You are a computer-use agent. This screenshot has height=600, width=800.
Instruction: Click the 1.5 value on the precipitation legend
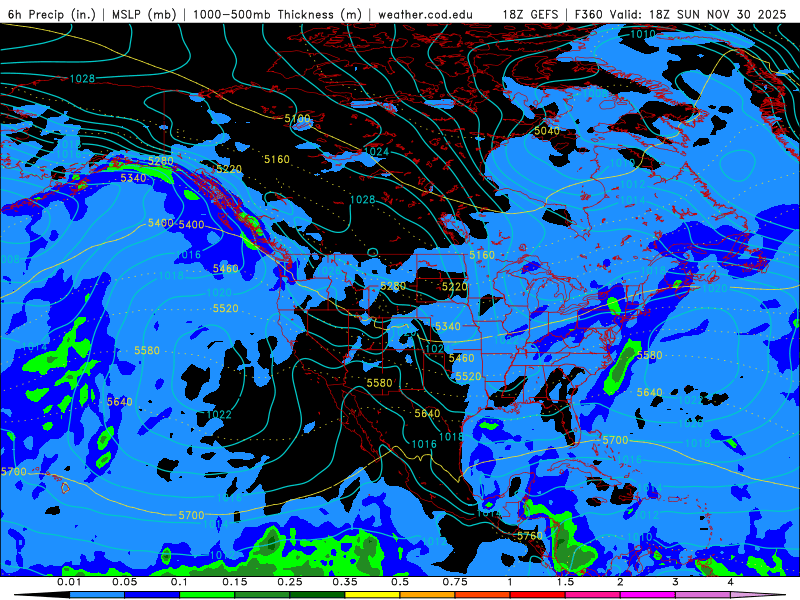coord(565,582)
